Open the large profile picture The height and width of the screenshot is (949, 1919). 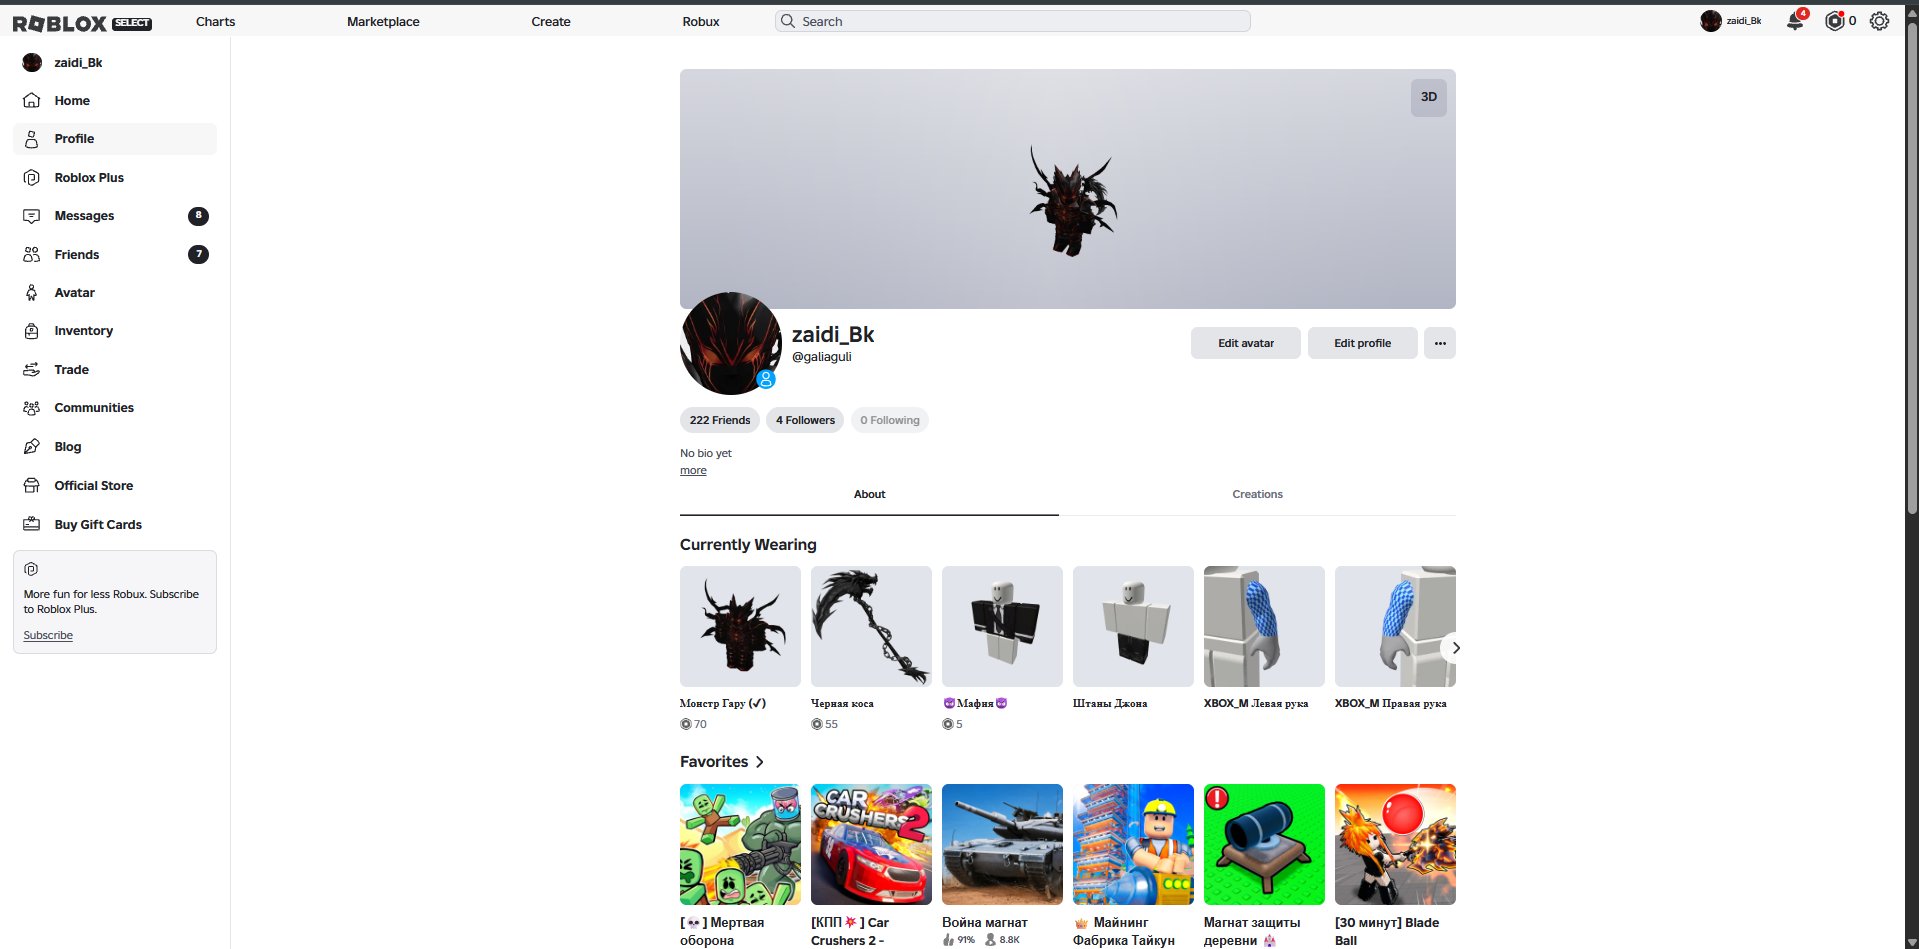[731, 343]
